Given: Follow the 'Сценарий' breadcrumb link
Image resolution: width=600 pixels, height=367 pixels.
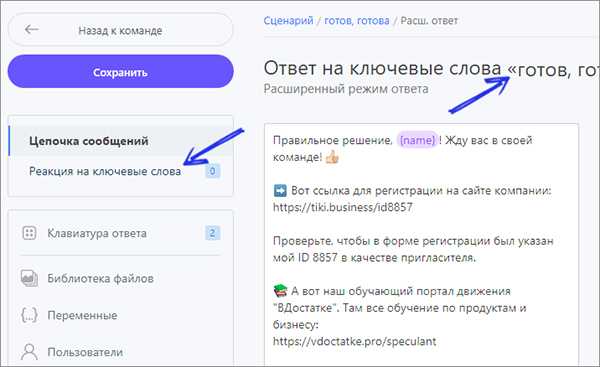Looking at the screenshot, I should pos(288,20).
